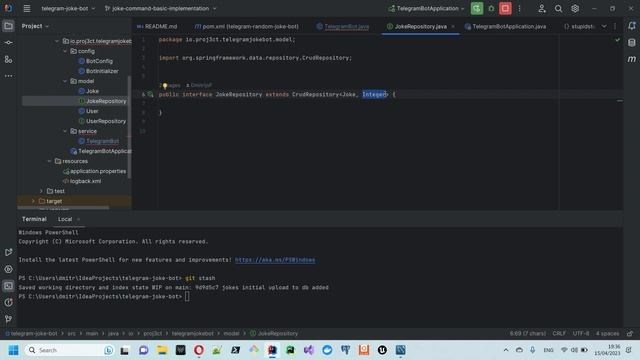Rerun TelegramBotApplication with green button

pyautogui.click(x=477, y=8)
